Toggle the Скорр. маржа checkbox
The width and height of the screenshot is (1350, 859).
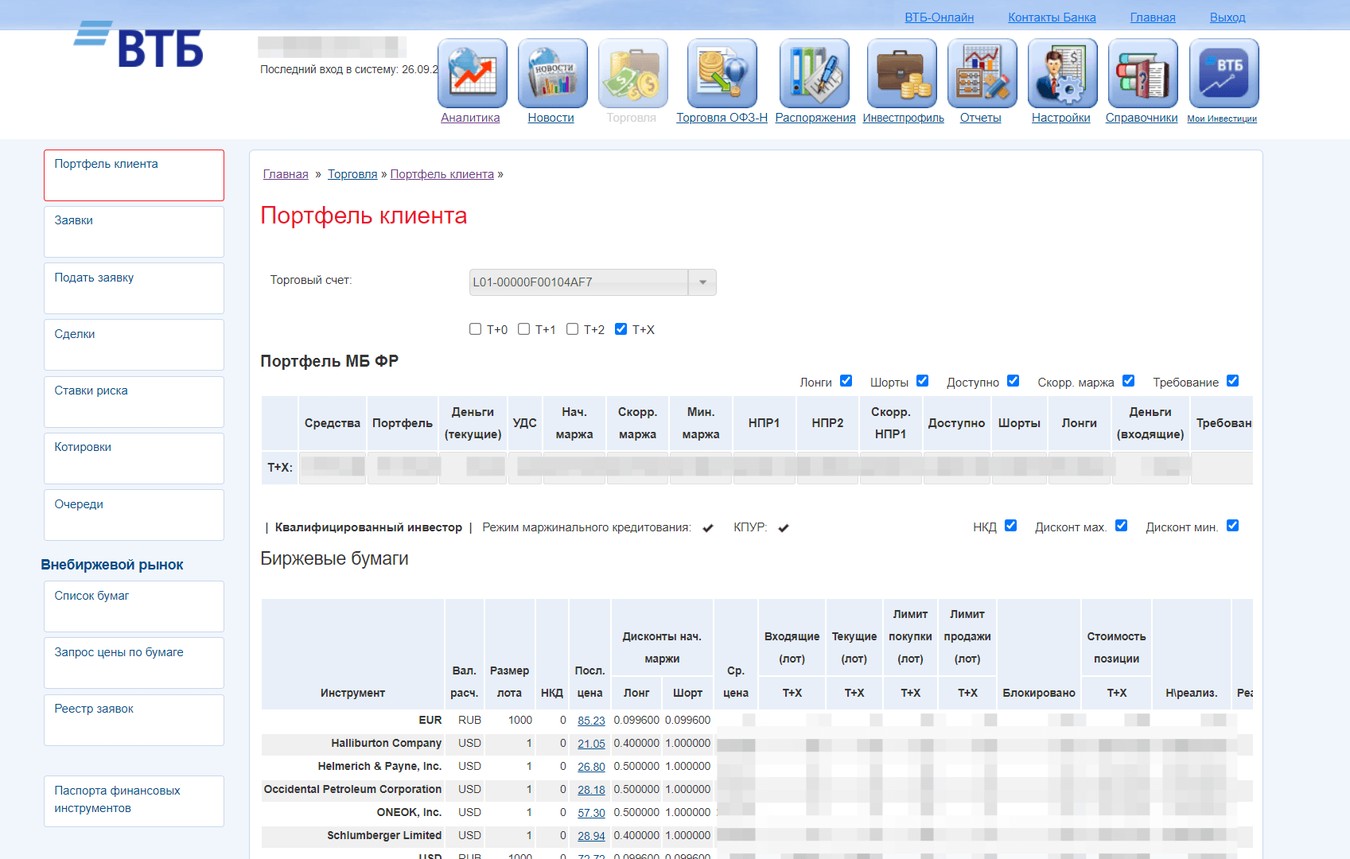tap(1128, 381)
